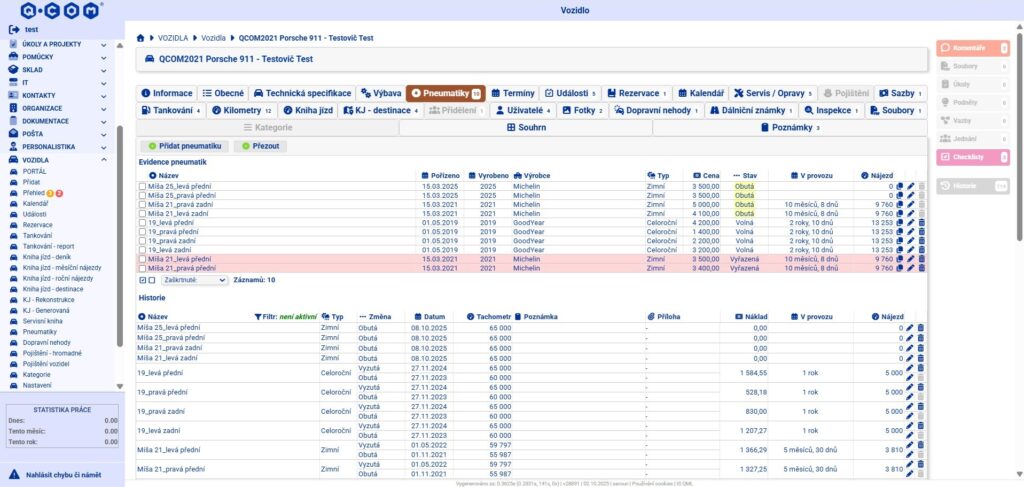The width and height of the screenshot is (1024, 487).
Task: Open Servisní kniha in the sidebar
Action: tap(41, 320)
